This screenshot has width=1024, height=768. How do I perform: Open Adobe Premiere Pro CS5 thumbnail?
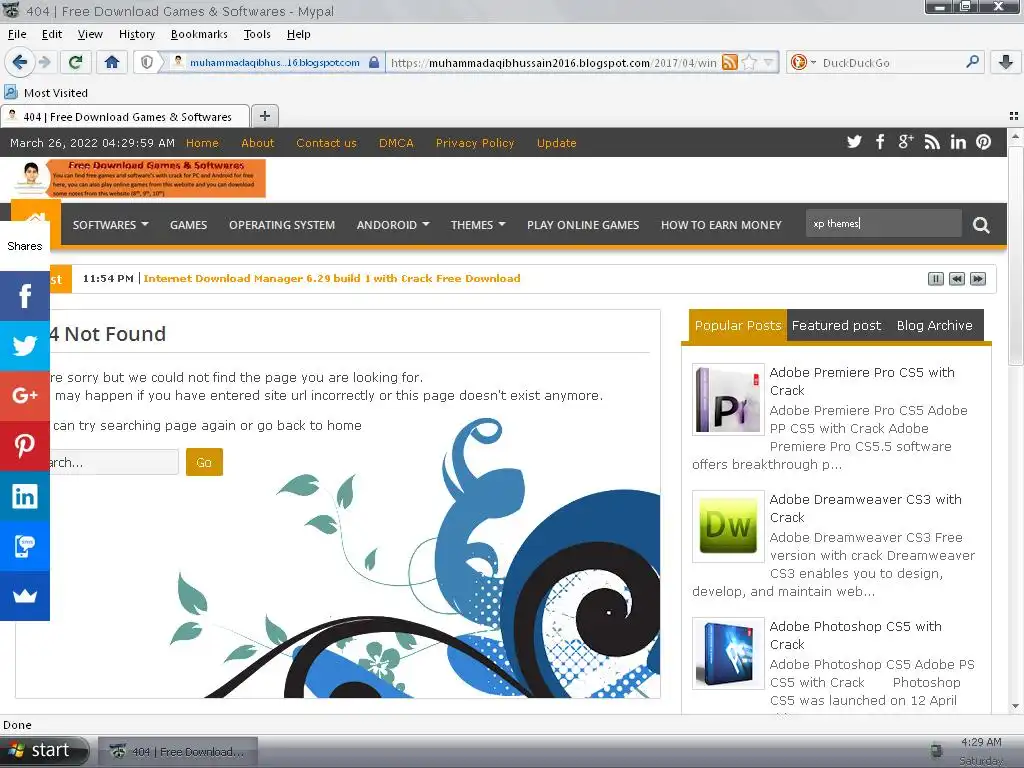point(728,399)
